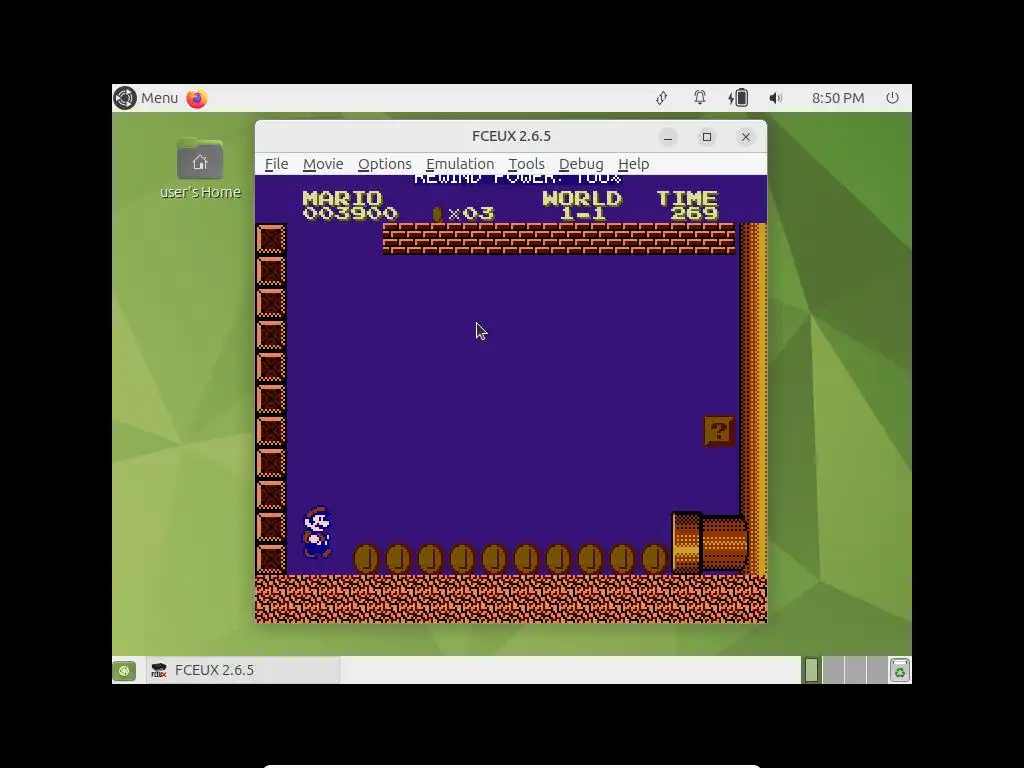
Task: Click the network connection tray icon
Action: (x=662, y=98)
